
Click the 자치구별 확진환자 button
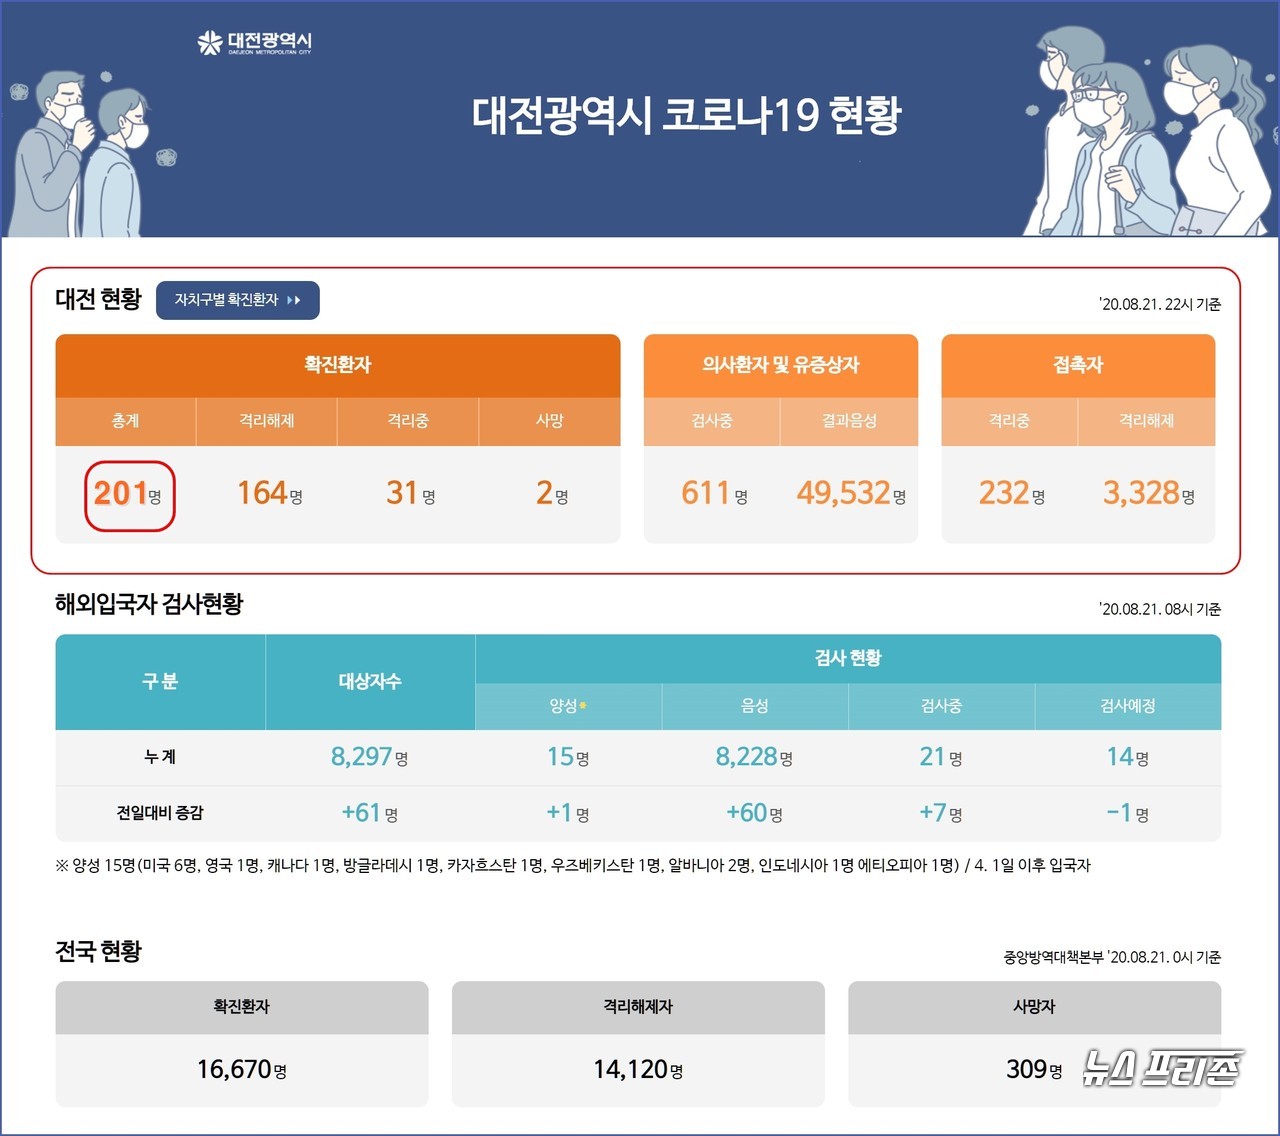tap(238, 300)
